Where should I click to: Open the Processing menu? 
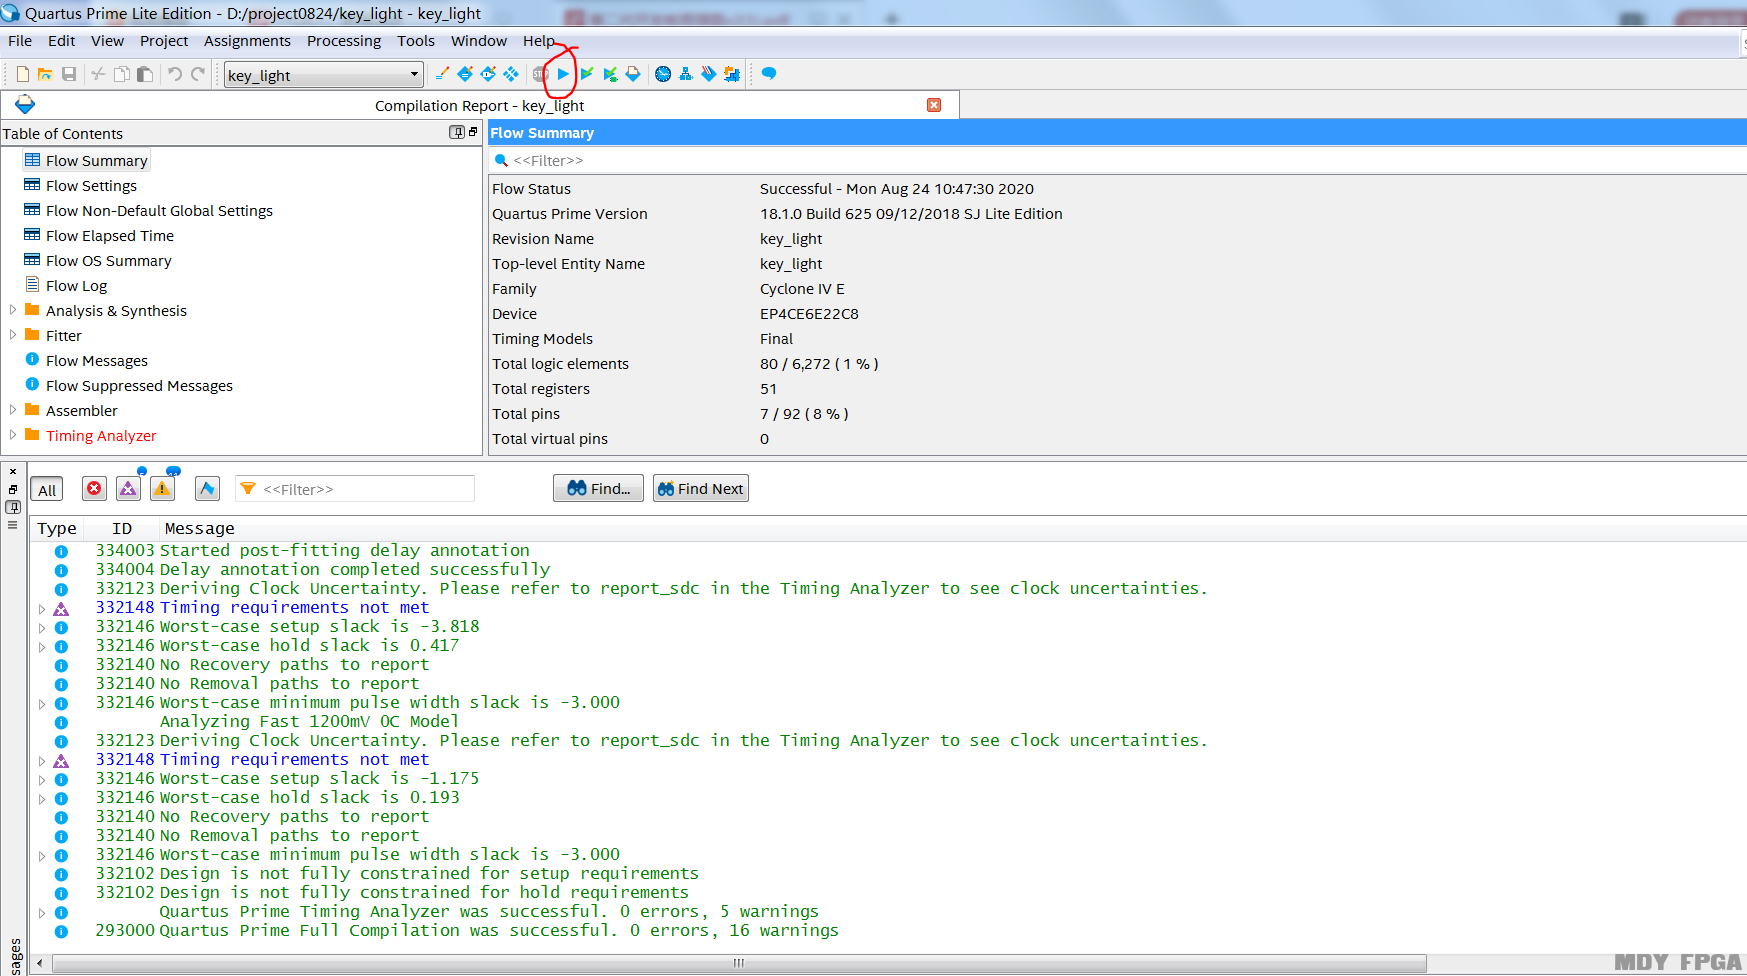[x=343, y=41]
